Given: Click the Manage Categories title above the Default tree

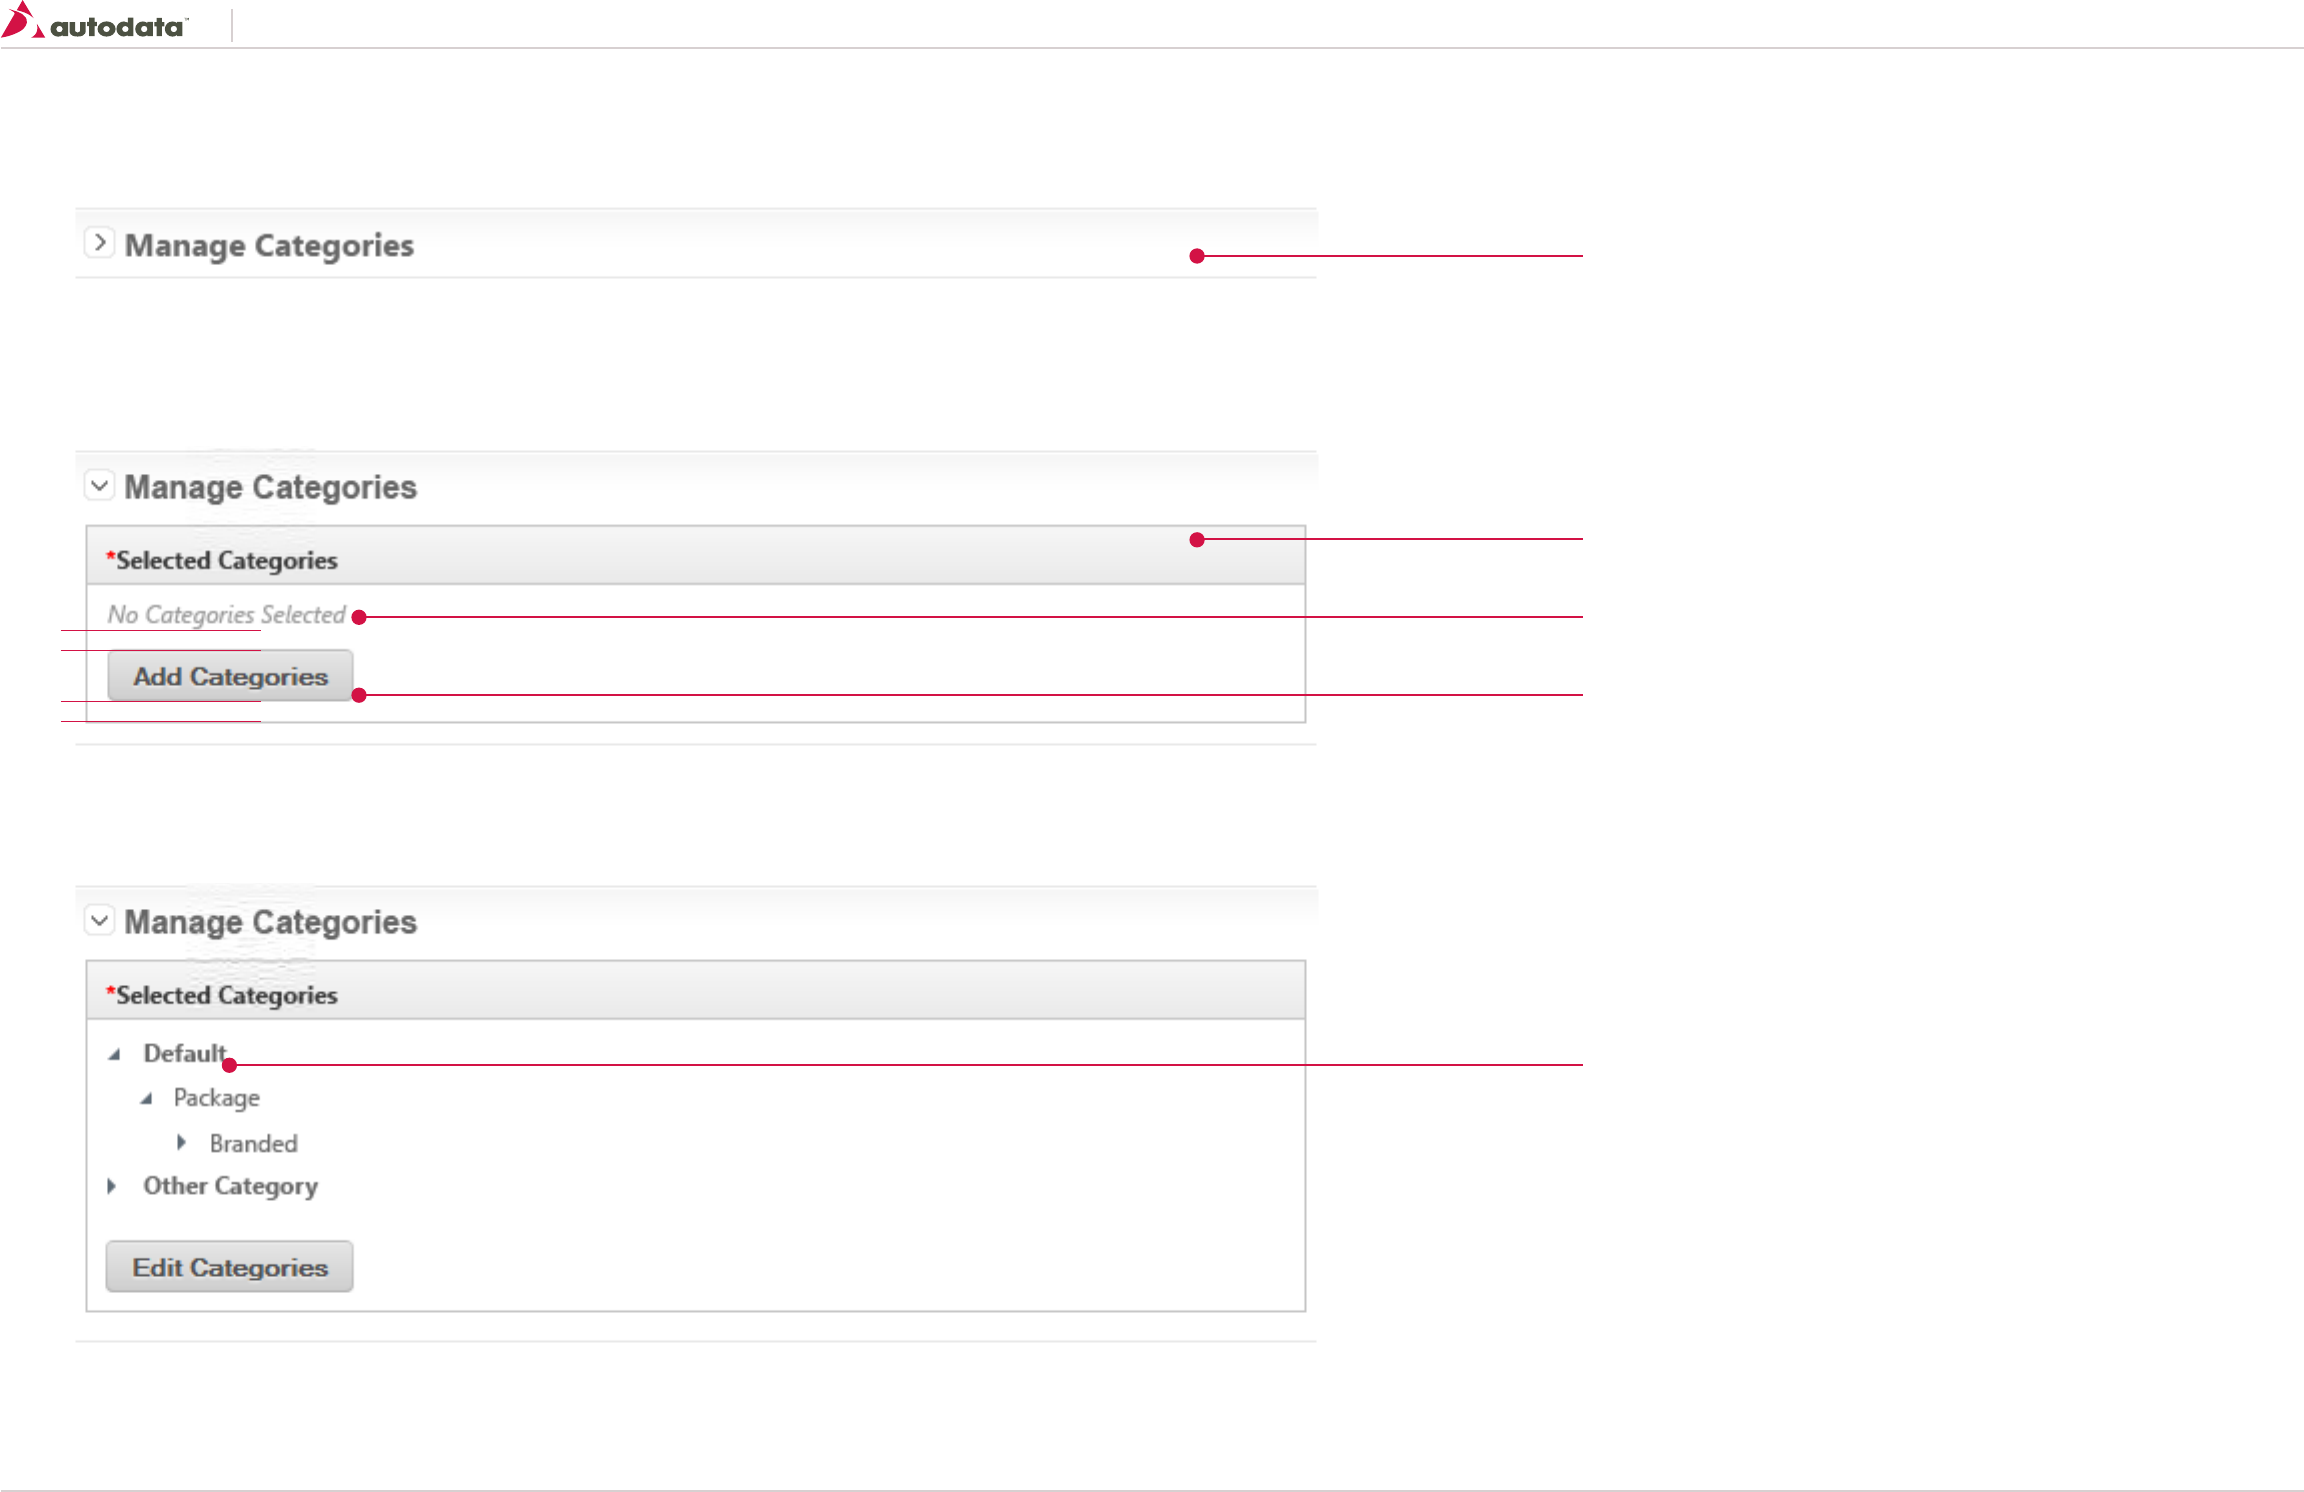Looking at the screenshot, I should [270, 922].
